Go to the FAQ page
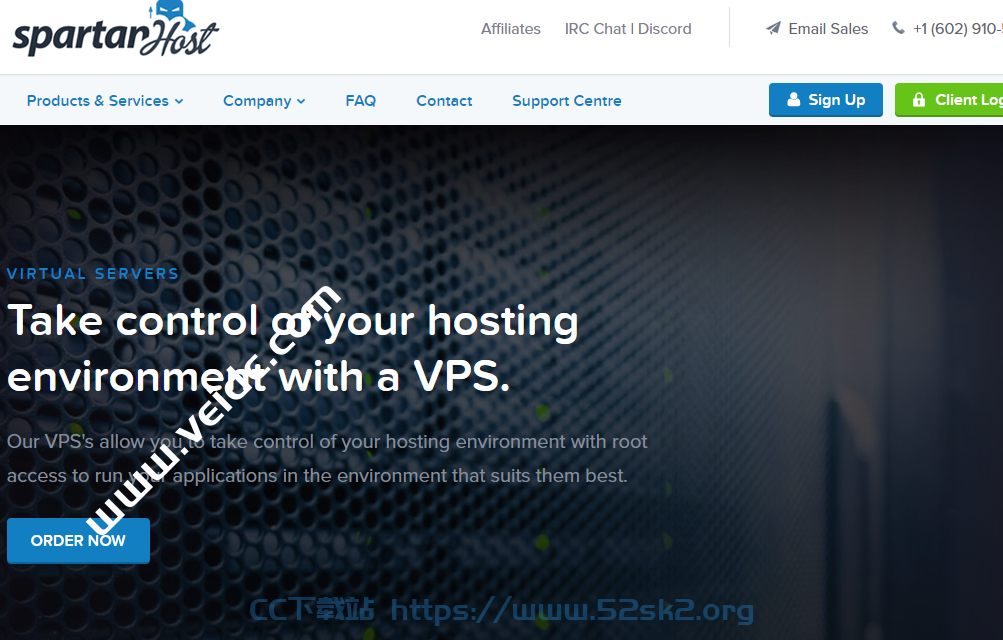The height and width of the screenshot is (640, 1003). click(x=361, y=101)
